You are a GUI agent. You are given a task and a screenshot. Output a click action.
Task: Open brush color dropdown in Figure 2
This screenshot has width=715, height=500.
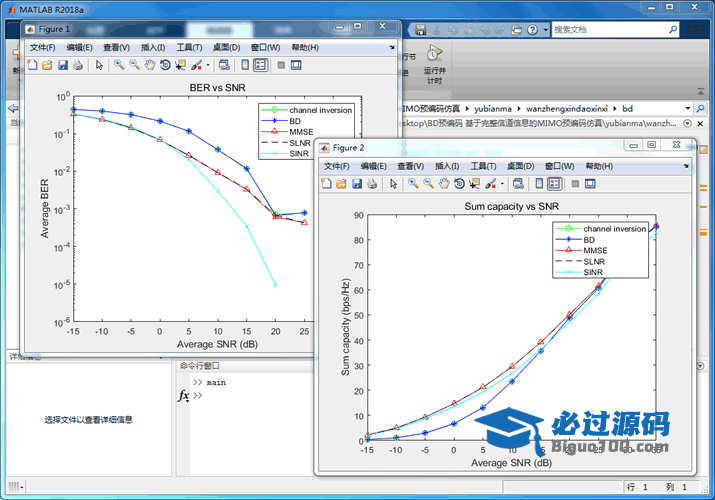pyautogui.click(x=502, y=184)
